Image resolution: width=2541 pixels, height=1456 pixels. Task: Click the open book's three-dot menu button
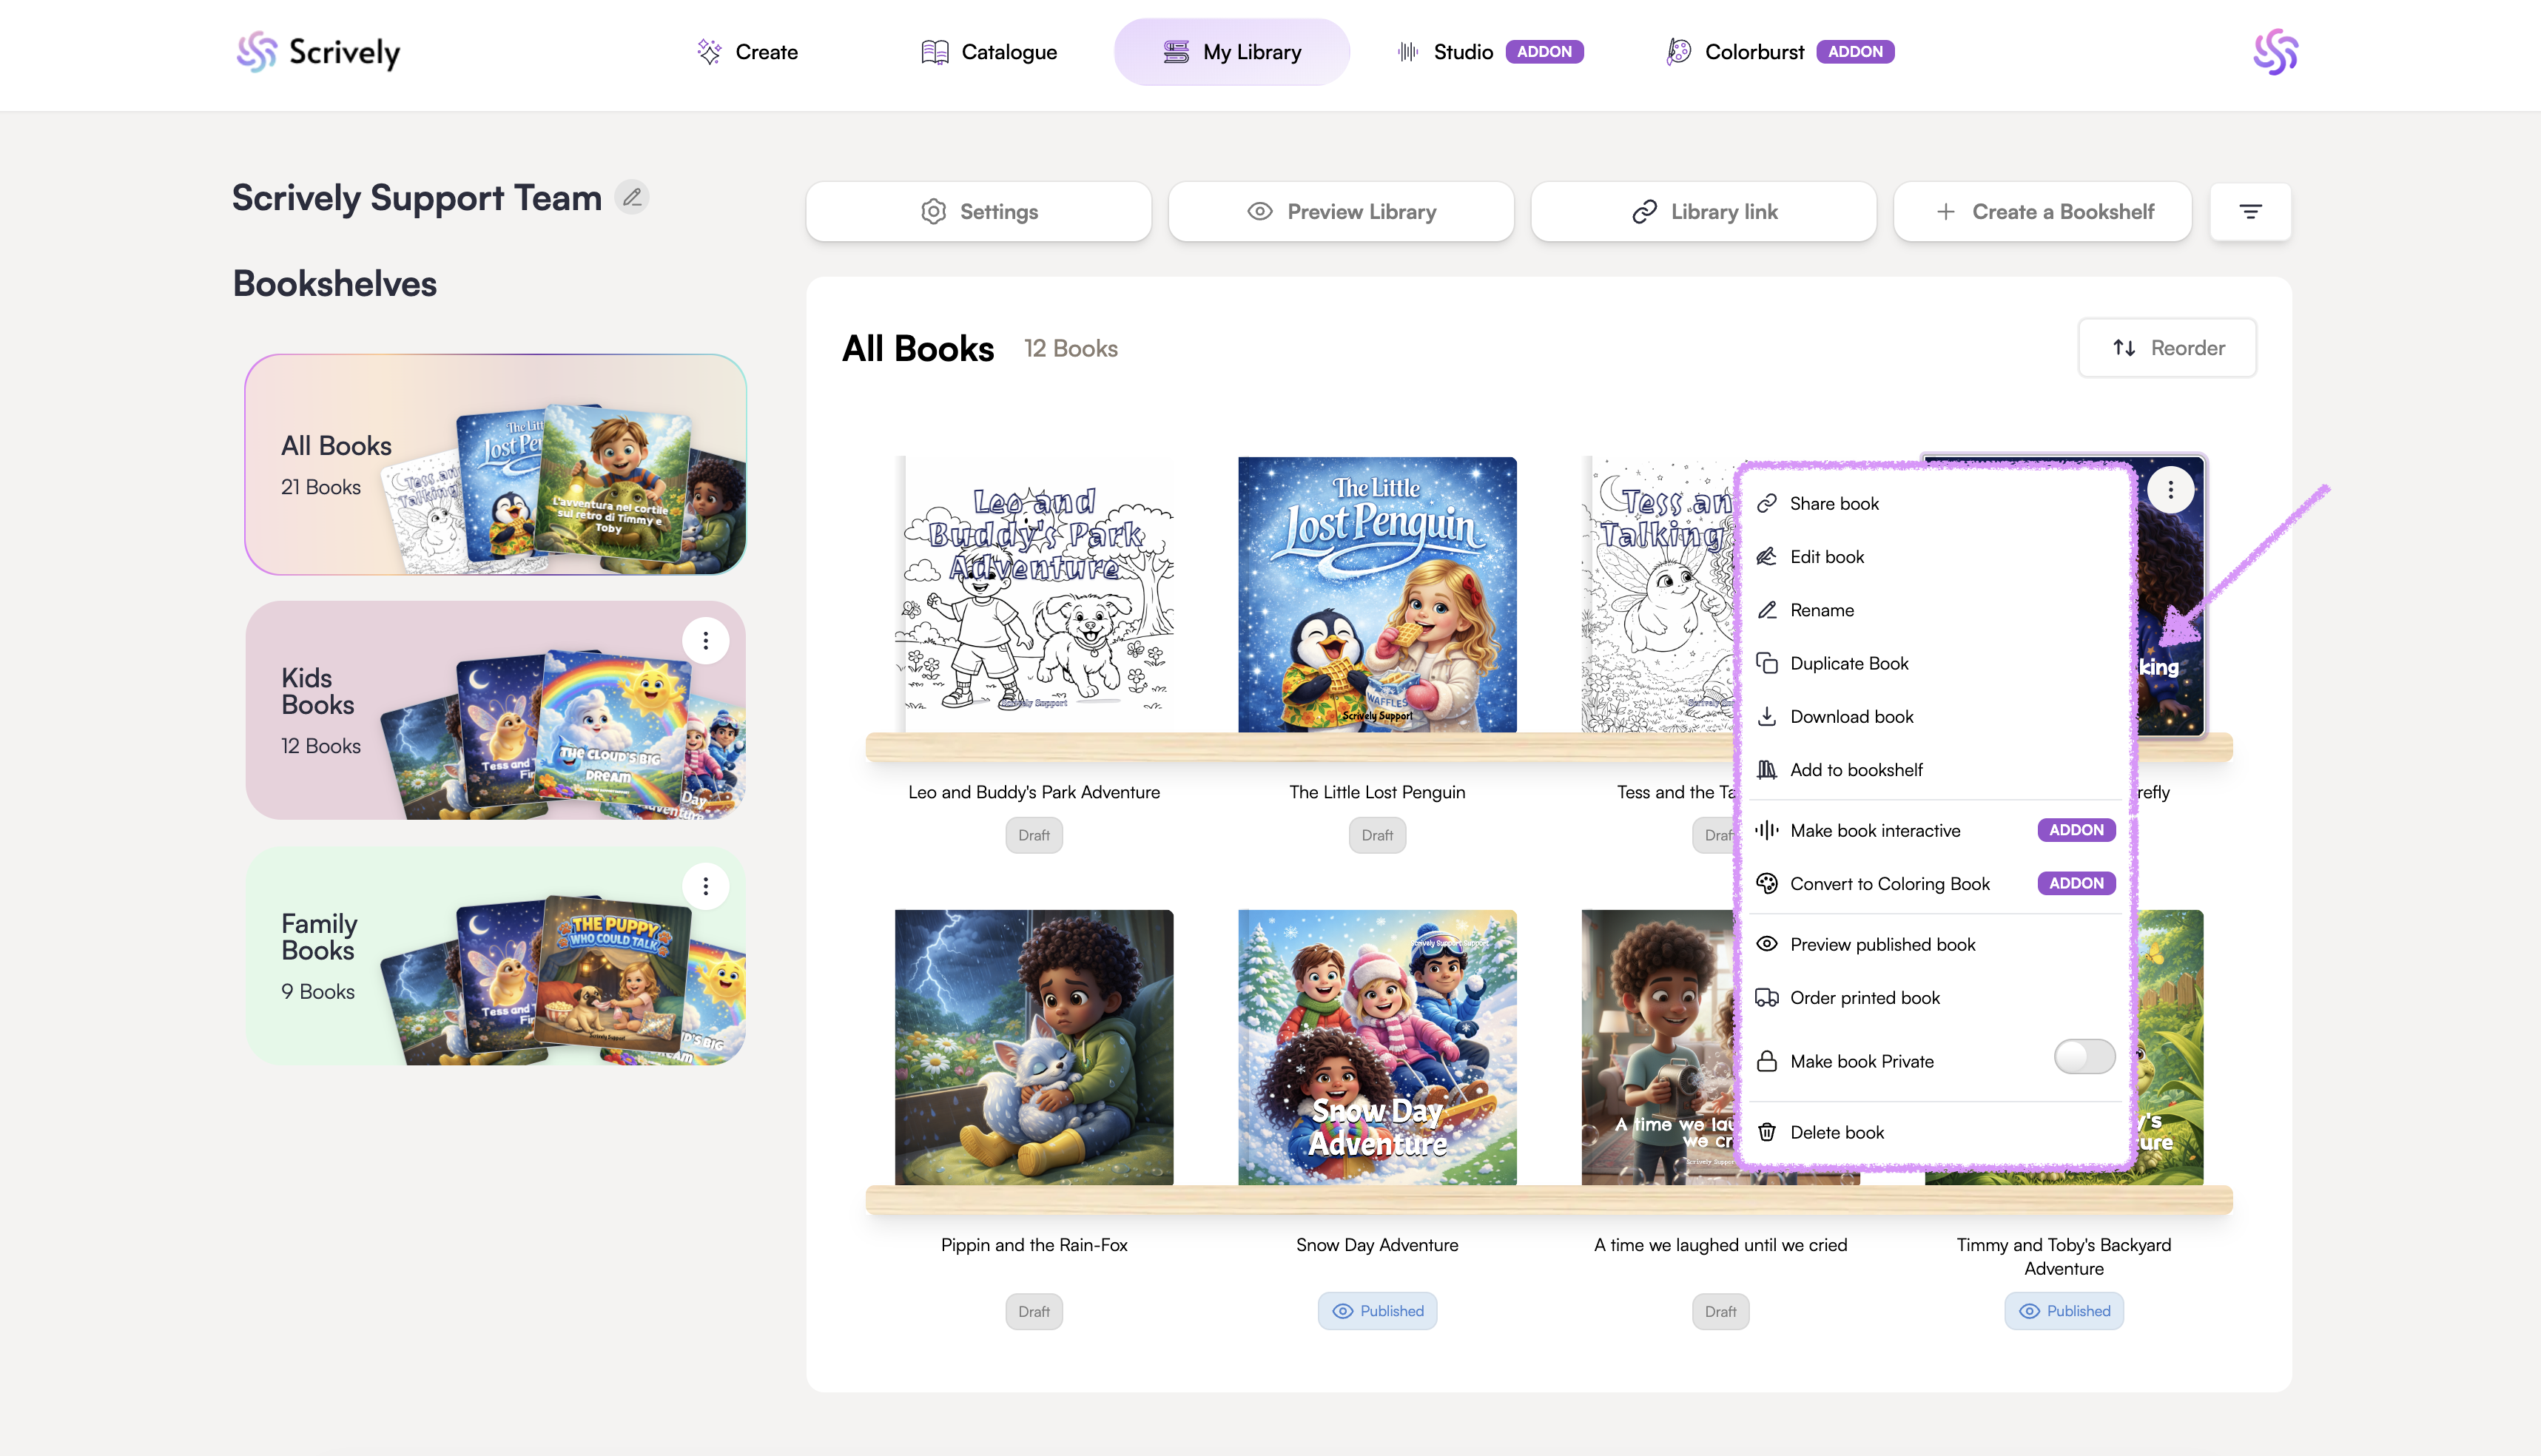(2170, 490)
